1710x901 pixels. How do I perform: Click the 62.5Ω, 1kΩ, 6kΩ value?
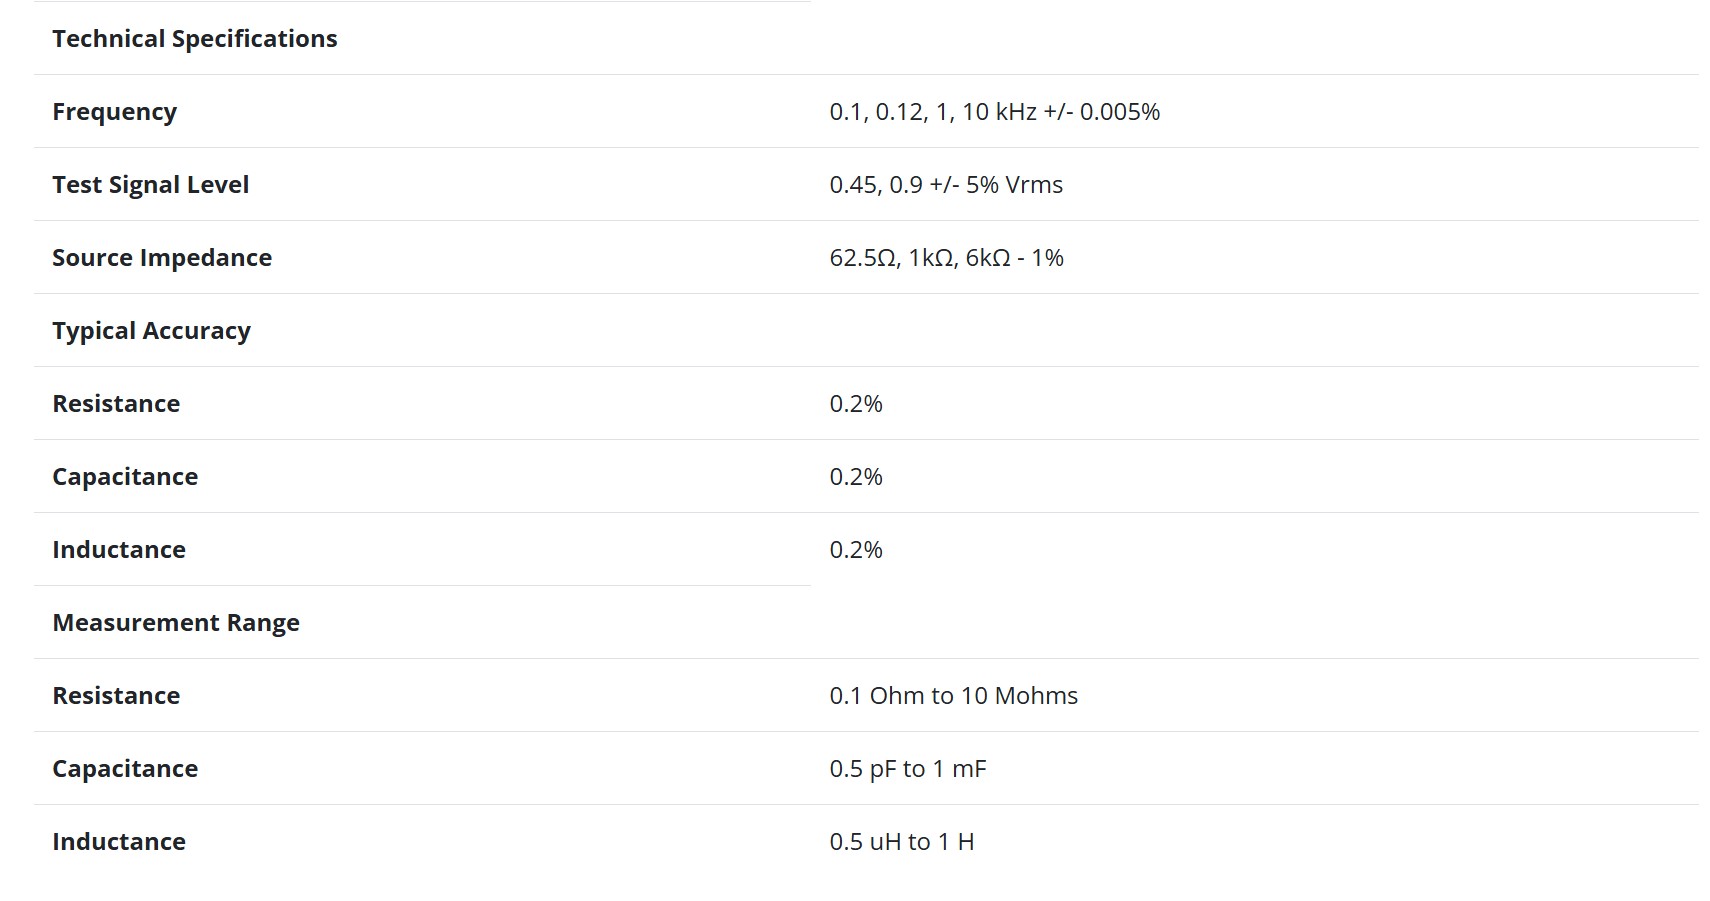[946, 258]
